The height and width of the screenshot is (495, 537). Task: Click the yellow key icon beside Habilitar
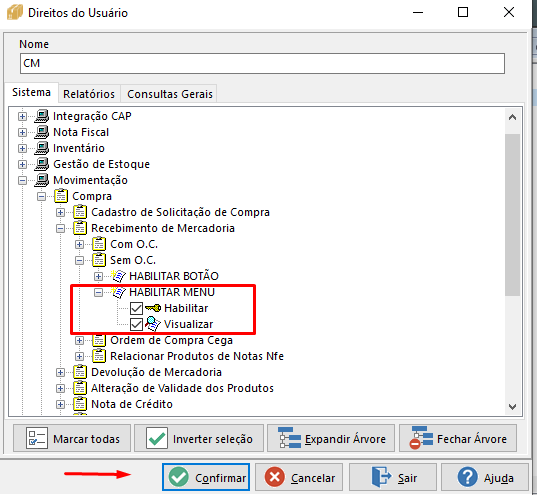click(153, 308)
